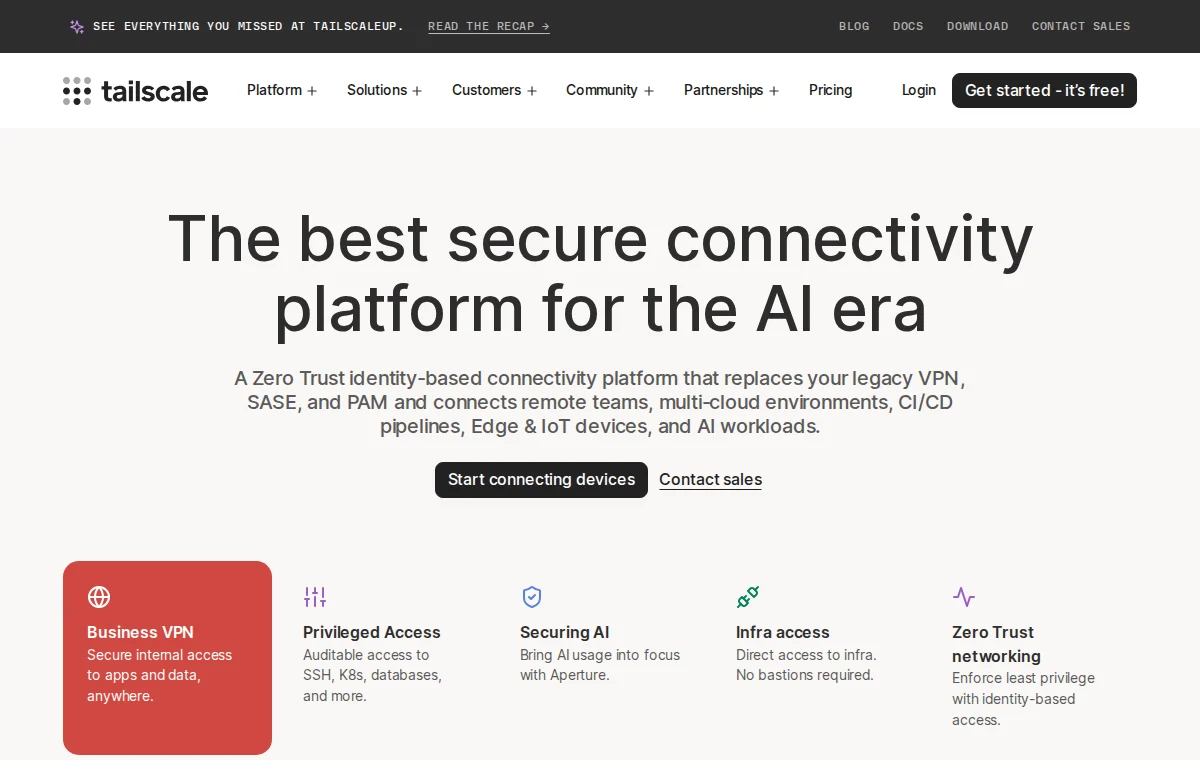Viewport: 1200px width, 760px height.
Task: Click the green plug icon above Infra access
Action: point(748,597)
